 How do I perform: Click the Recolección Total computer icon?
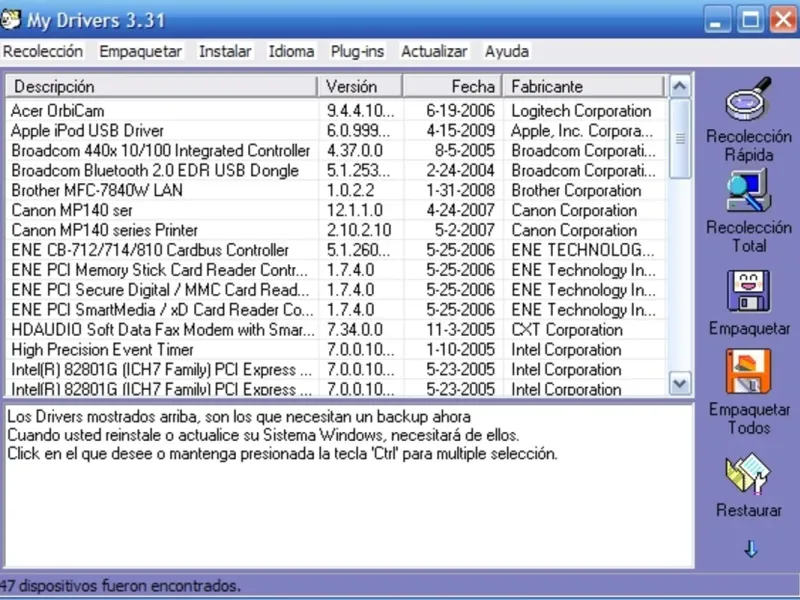coord(748,190)
